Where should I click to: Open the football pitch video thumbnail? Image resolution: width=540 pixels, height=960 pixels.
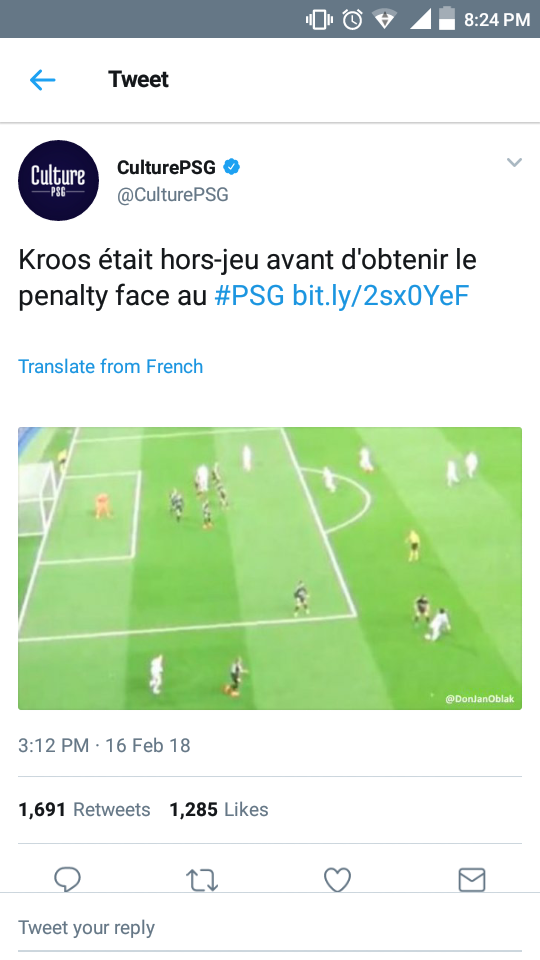point(270,568)
